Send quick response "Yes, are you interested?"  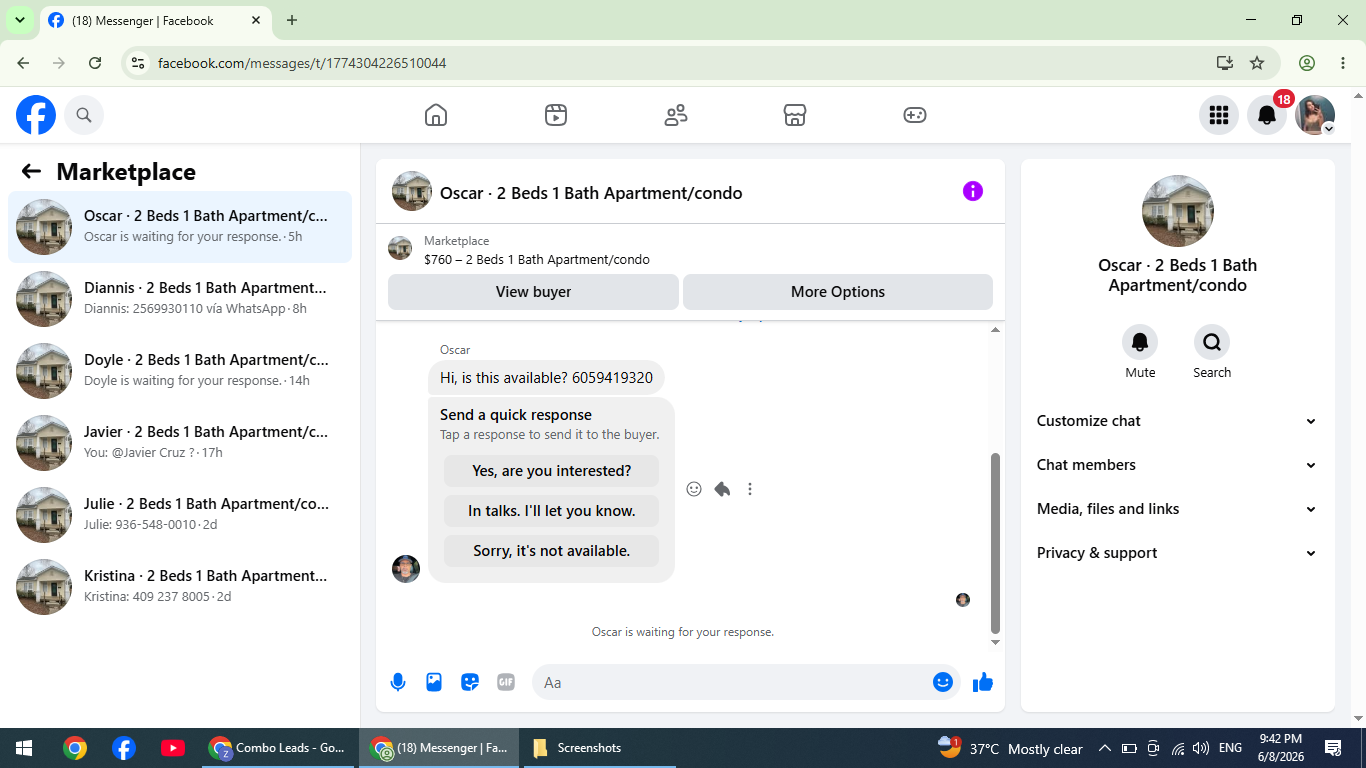click(x=551, y=471)
